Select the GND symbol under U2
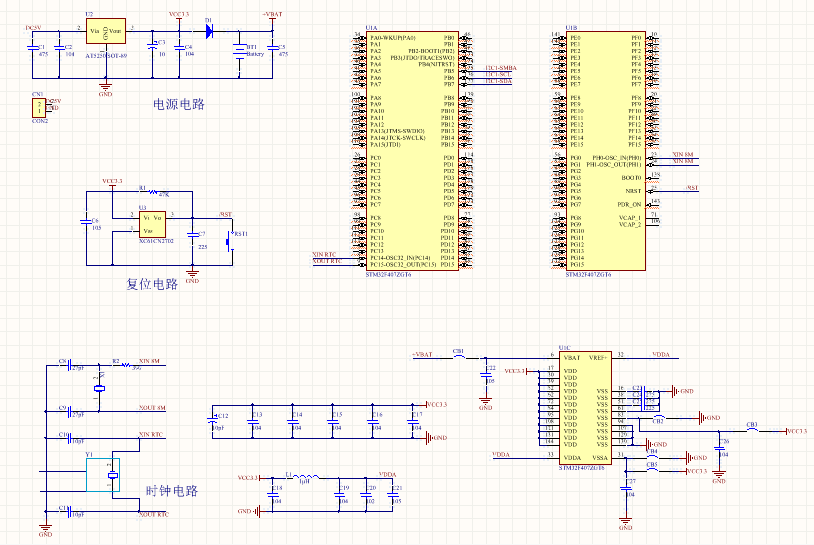The width and height of the screenshot is (814, 545). coord(105,87)
